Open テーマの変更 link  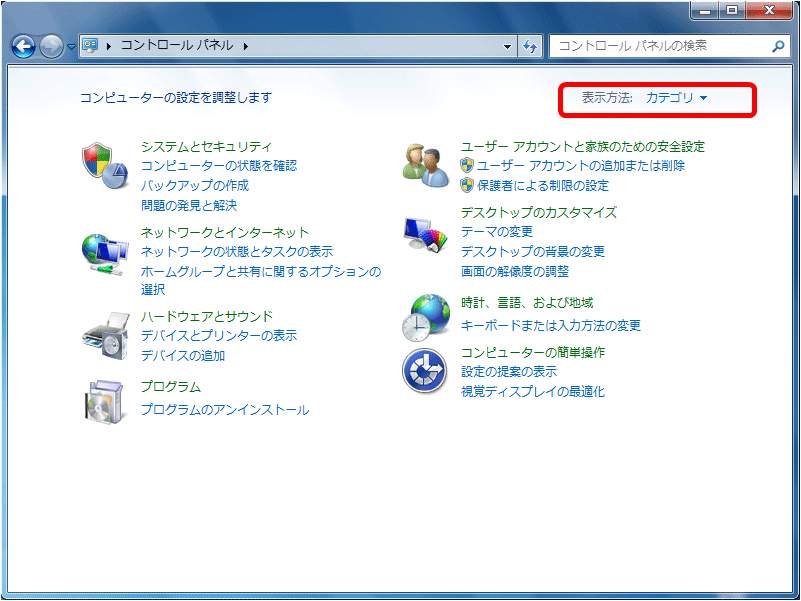point(497,232)
